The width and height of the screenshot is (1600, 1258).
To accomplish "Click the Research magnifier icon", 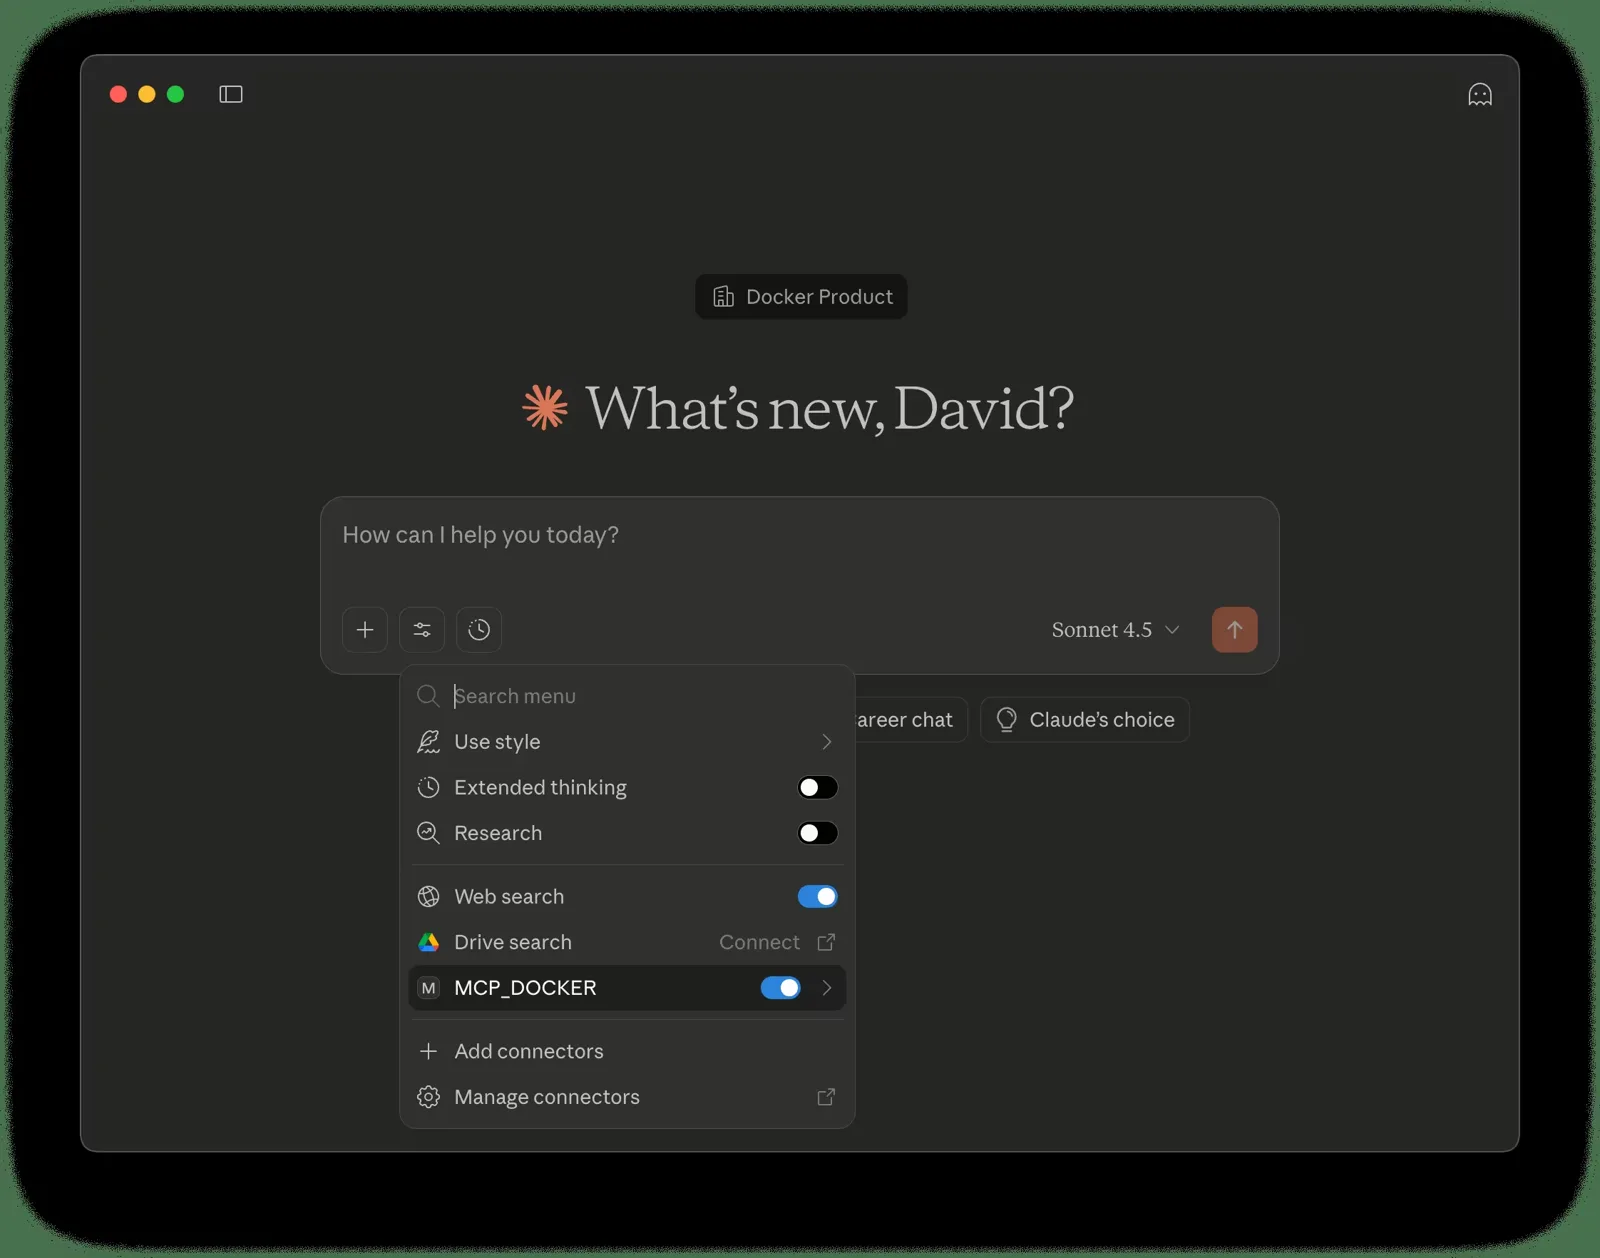I will coord(428,833).
